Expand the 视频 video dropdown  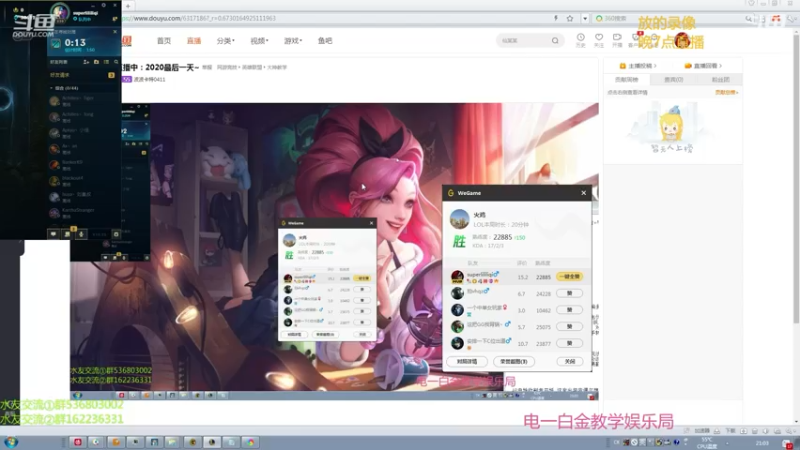pyautogui.click(x=259, y=41)
